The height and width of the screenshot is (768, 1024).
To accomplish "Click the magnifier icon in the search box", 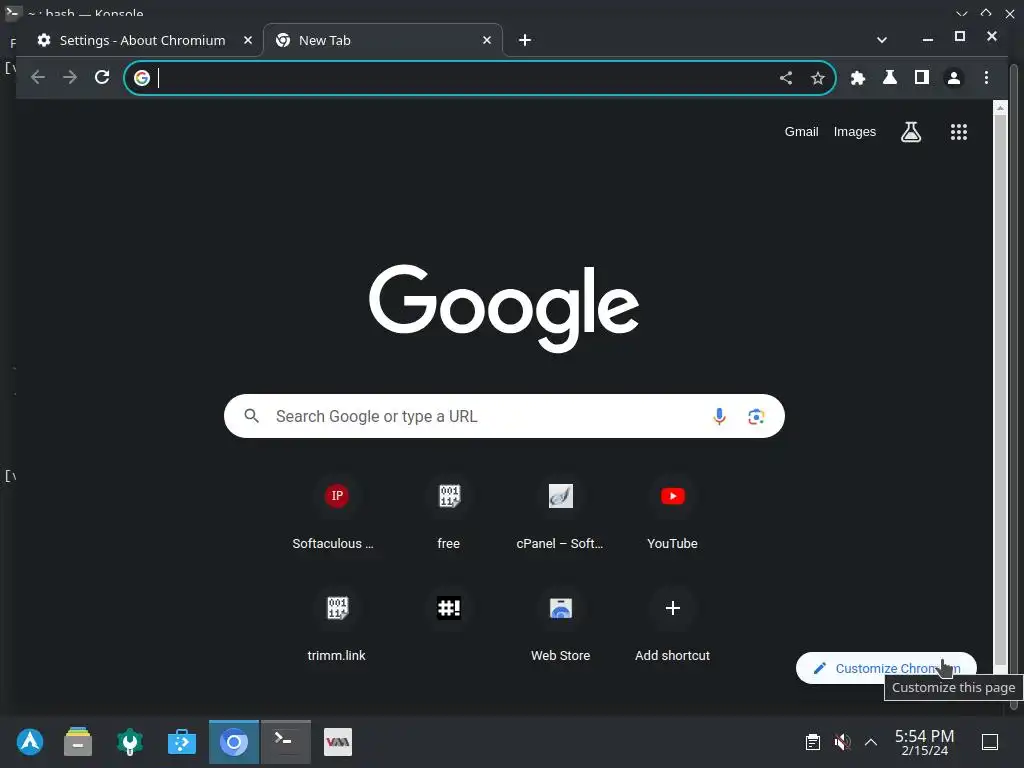I will coord(251,416).
